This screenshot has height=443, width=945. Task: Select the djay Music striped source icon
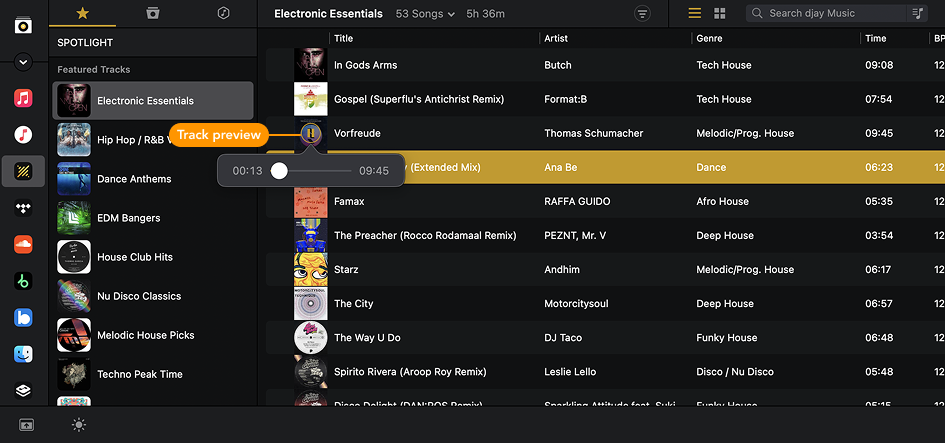tap(24, 171)
